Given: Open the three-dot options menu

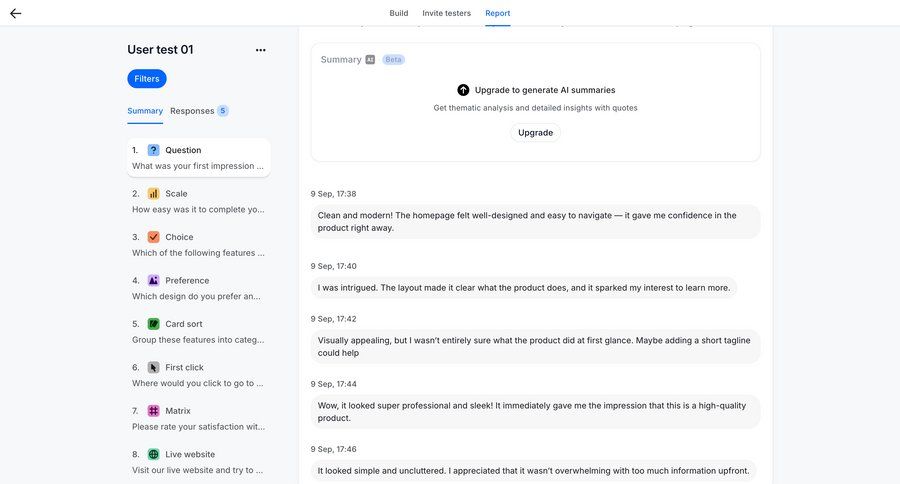Looking at the screenshot, I should click(x=261, y=50).
